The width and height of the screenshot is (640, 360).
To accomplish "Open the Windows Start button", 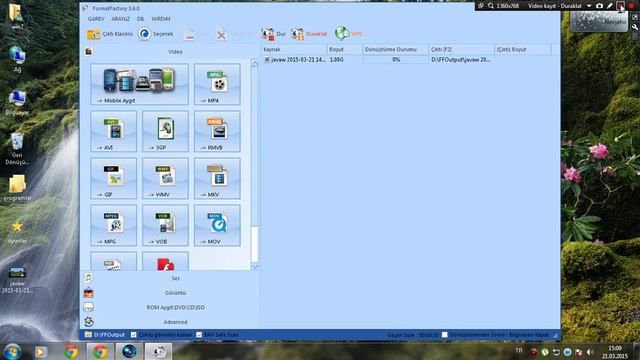I will (12, 351).
